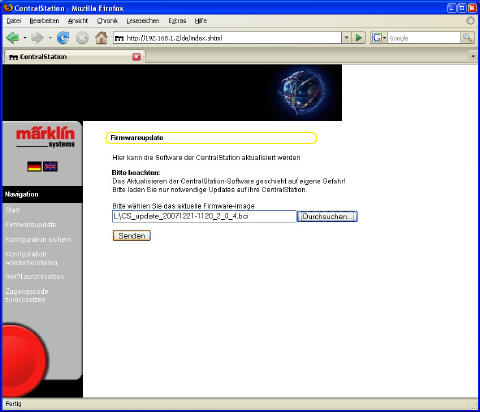This screenshot has width=480, height=412.
Task: Click the Stop loading icon
Action: pyautogui.click(x=82, y=38)
